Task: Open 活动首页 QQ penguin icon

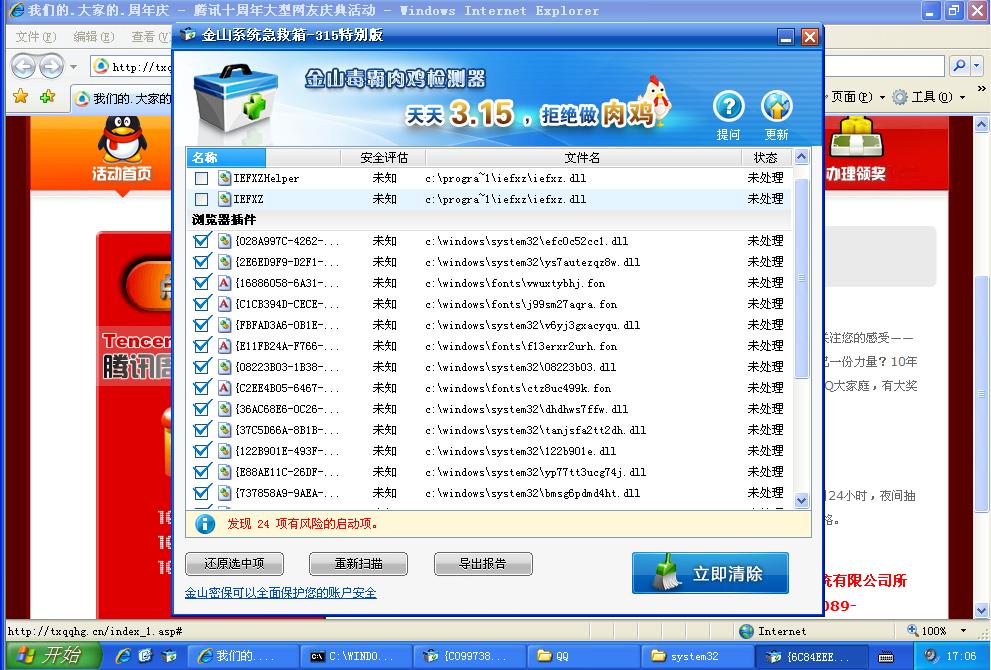Action: pos(122,150)
